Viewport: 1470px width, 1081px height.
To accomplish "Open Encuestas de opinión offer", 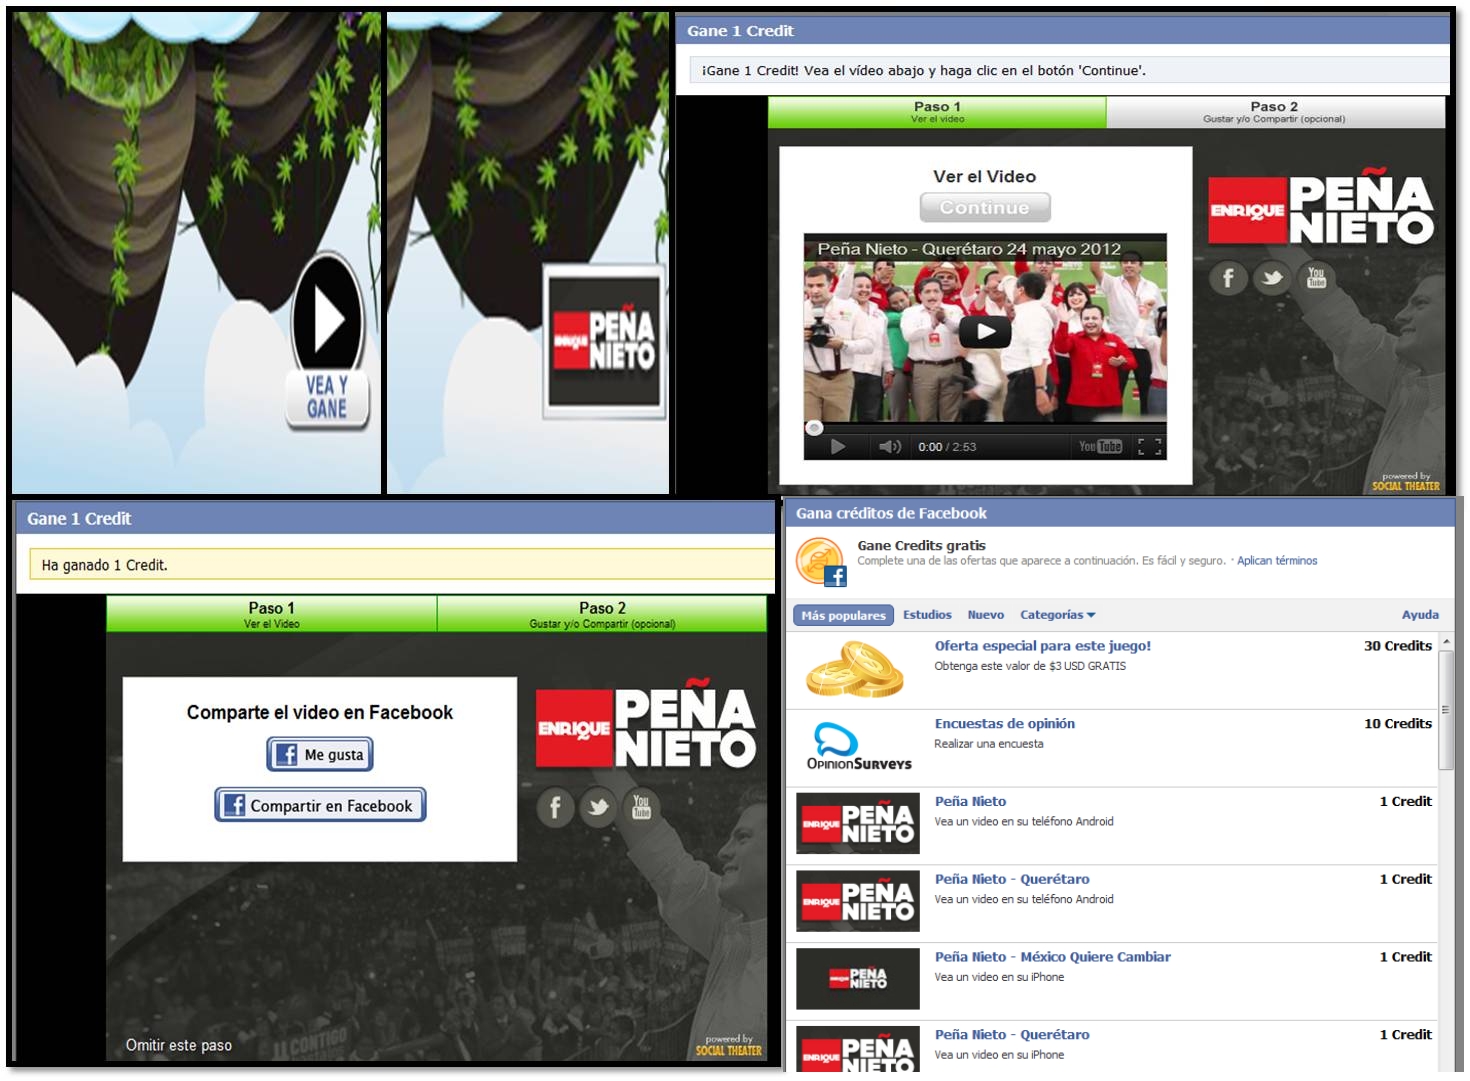I will (1005, 724).
